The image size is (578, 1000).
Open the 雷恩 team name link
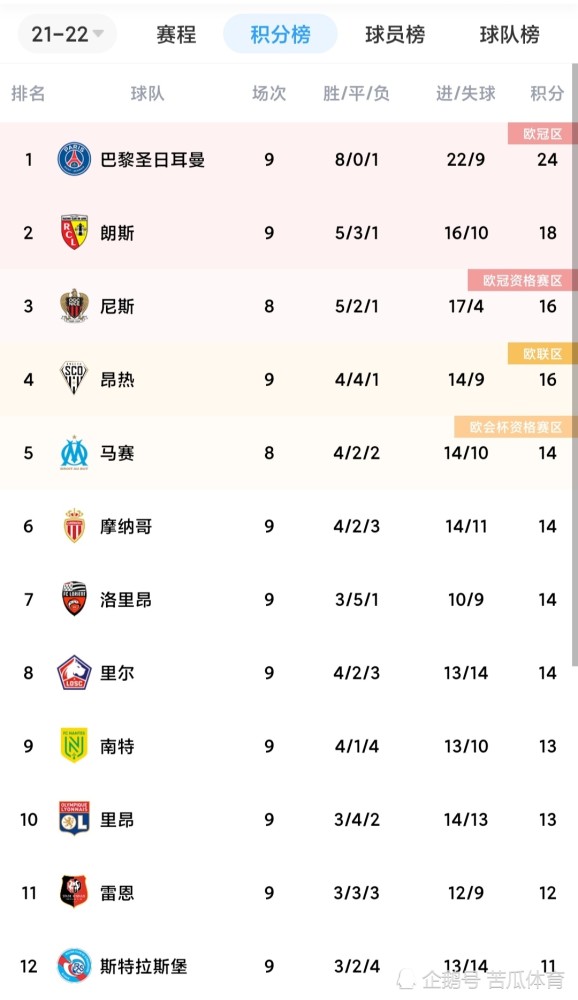tap(117, 893)
